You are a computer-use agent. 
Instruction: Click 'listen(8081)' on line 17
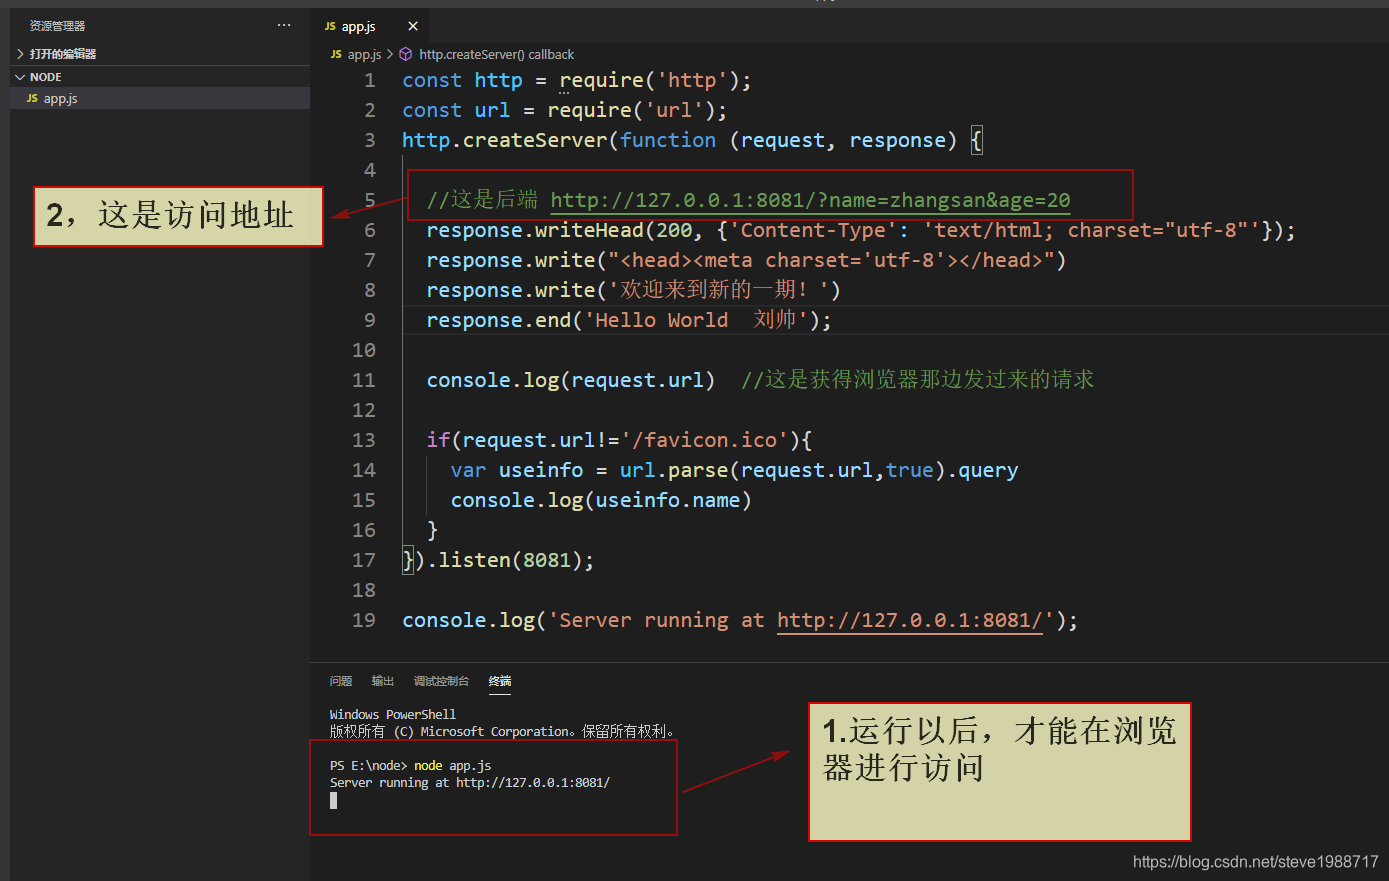[x=510, y=560]
